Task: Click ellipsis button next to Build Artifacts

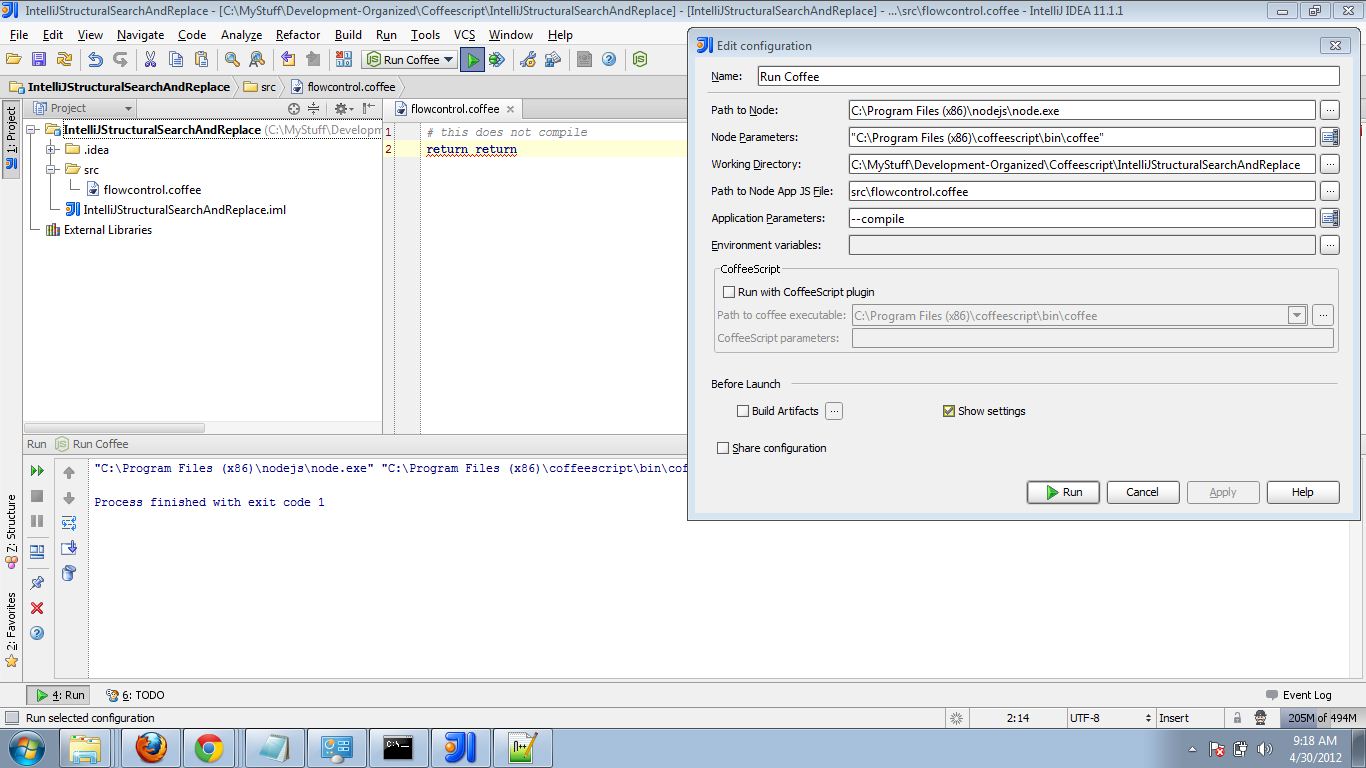Action: 834,411
